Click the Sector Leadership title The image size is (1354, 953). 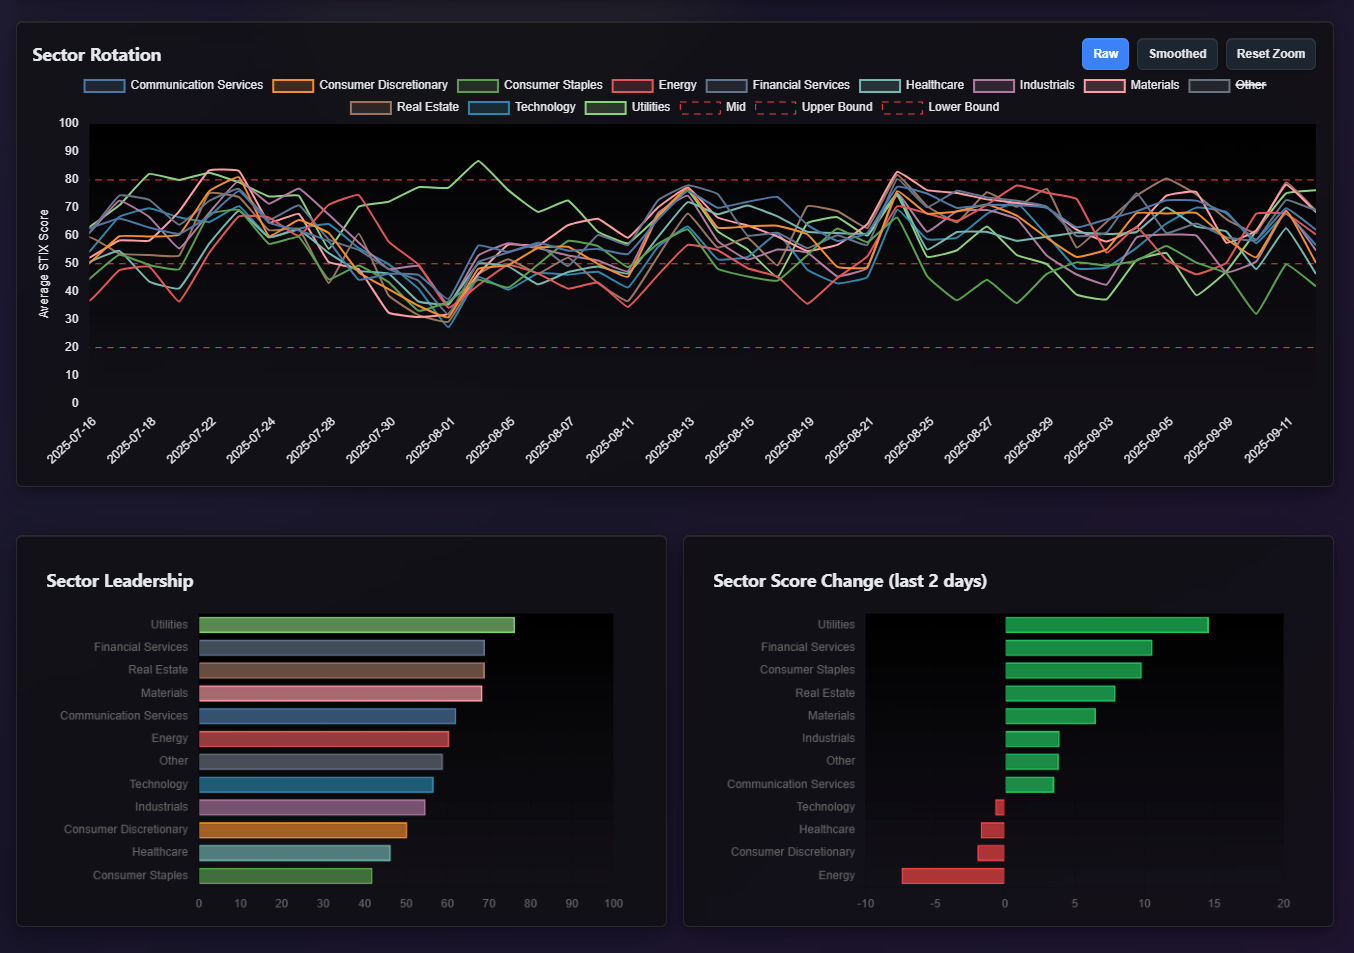(x=120, y=581)
